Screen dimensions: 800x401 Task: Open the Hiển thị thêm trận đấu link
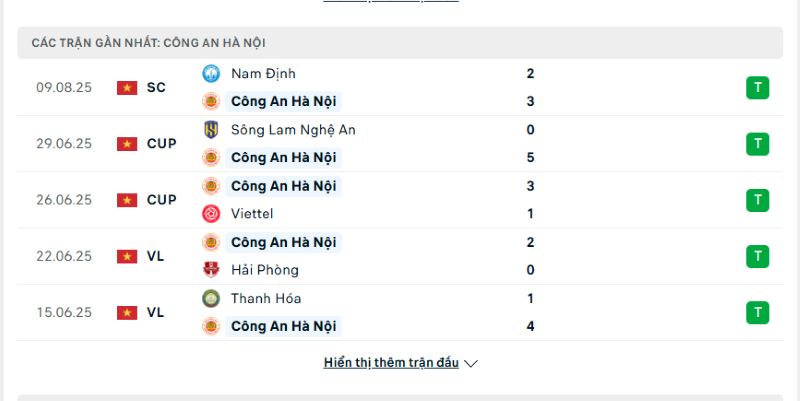(391, 363)
